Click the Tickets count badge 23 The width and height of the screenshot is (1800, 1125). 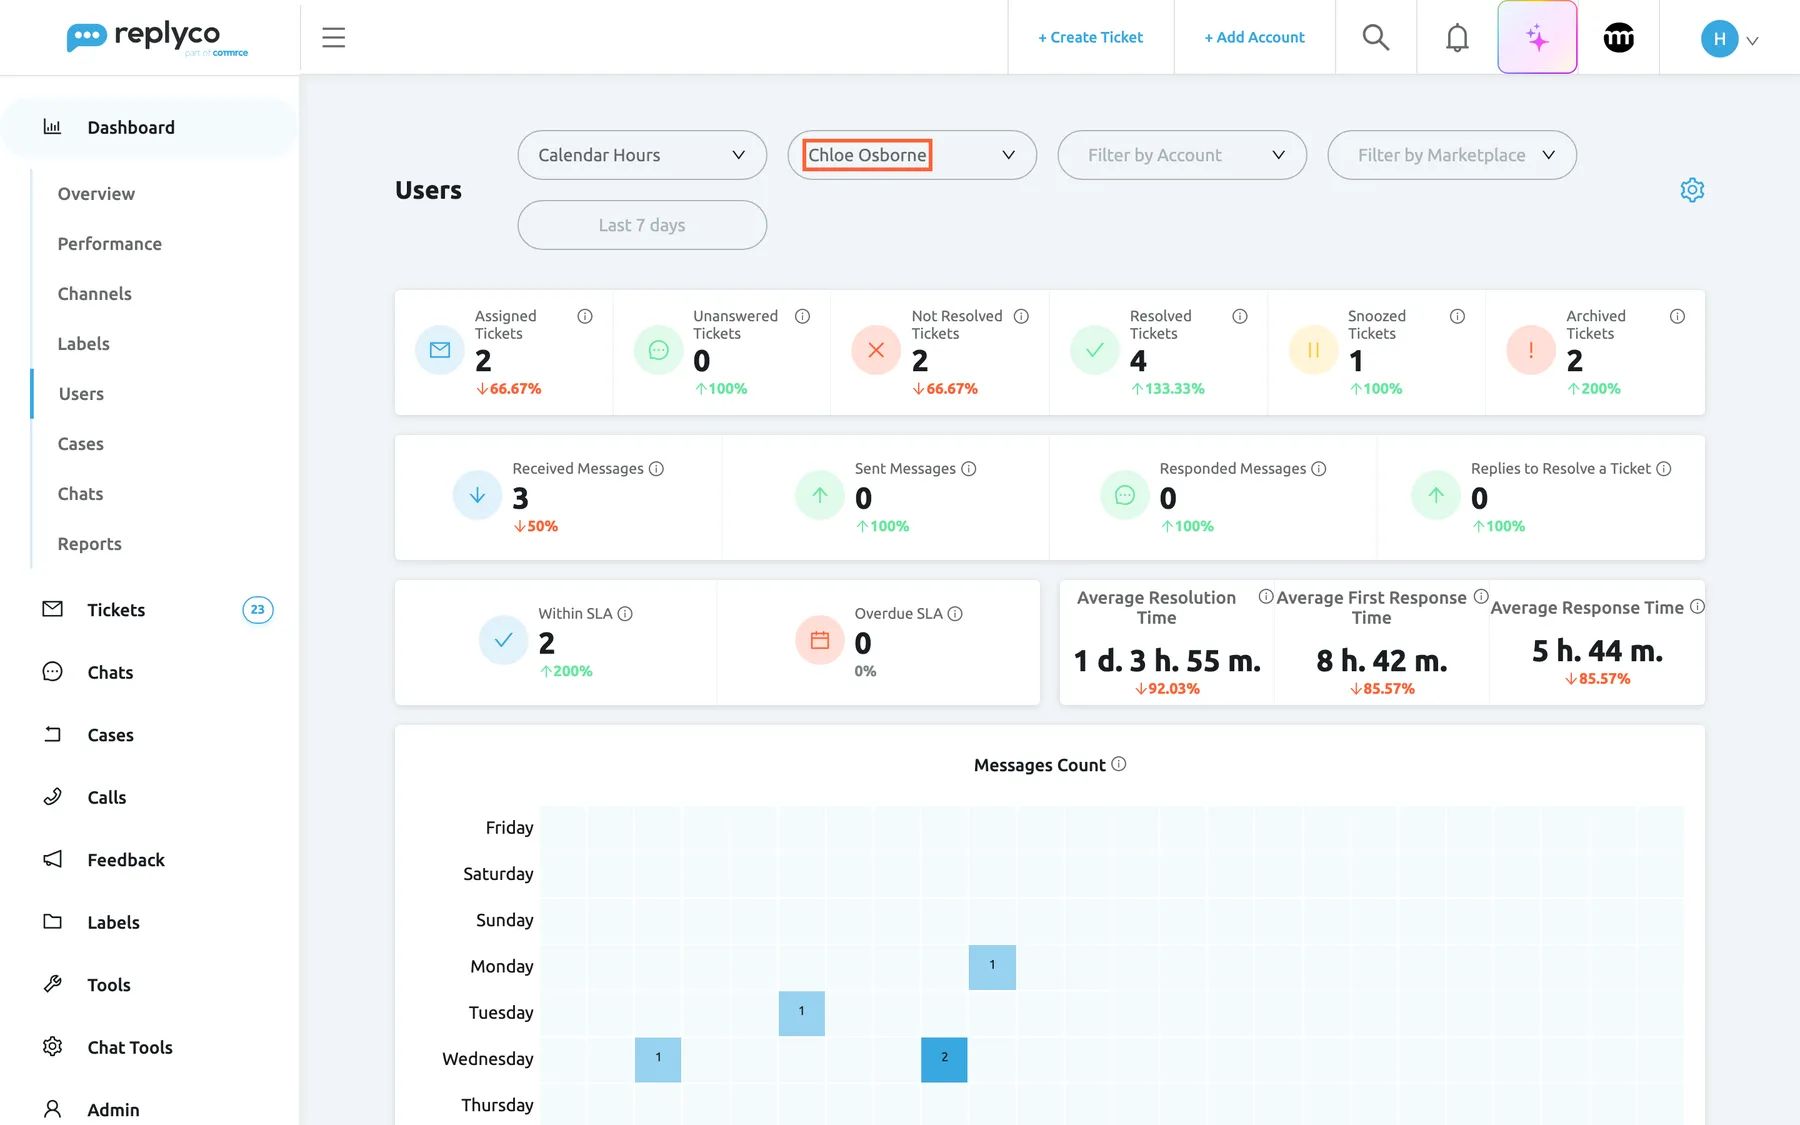tap(258, 610)
